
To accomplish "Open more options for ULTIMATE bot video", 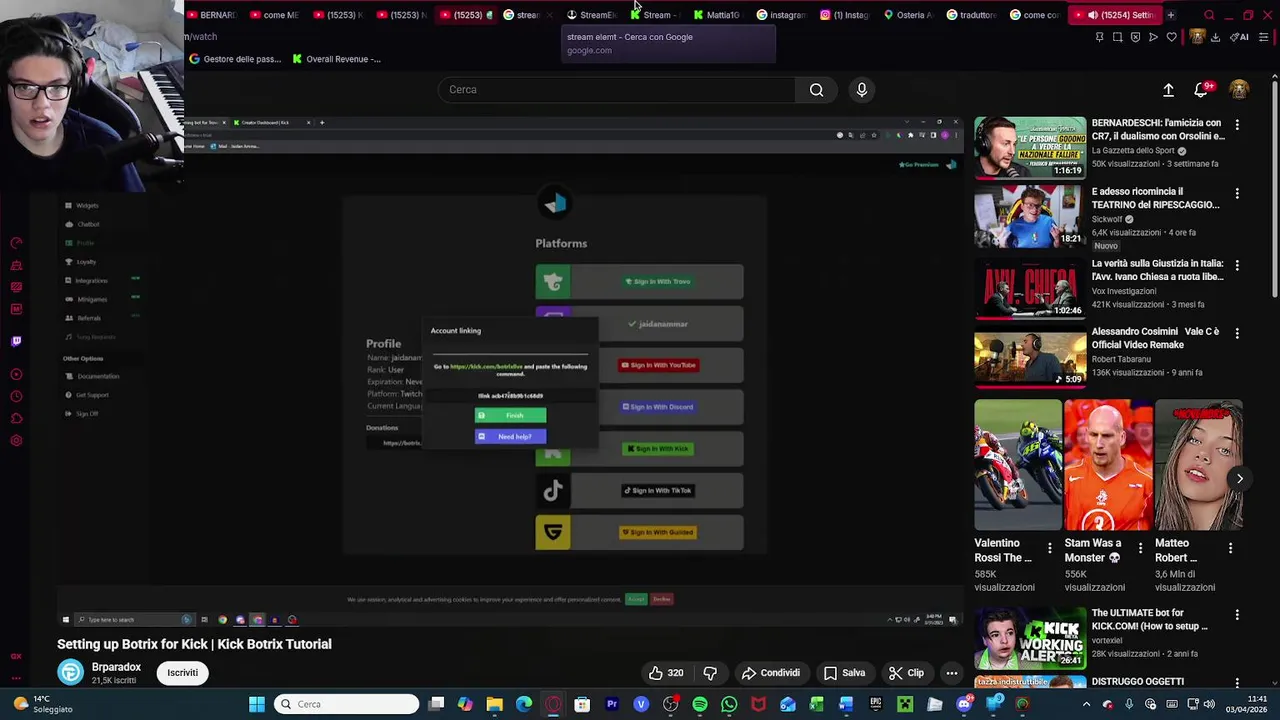I will (x=1237, y=615).
